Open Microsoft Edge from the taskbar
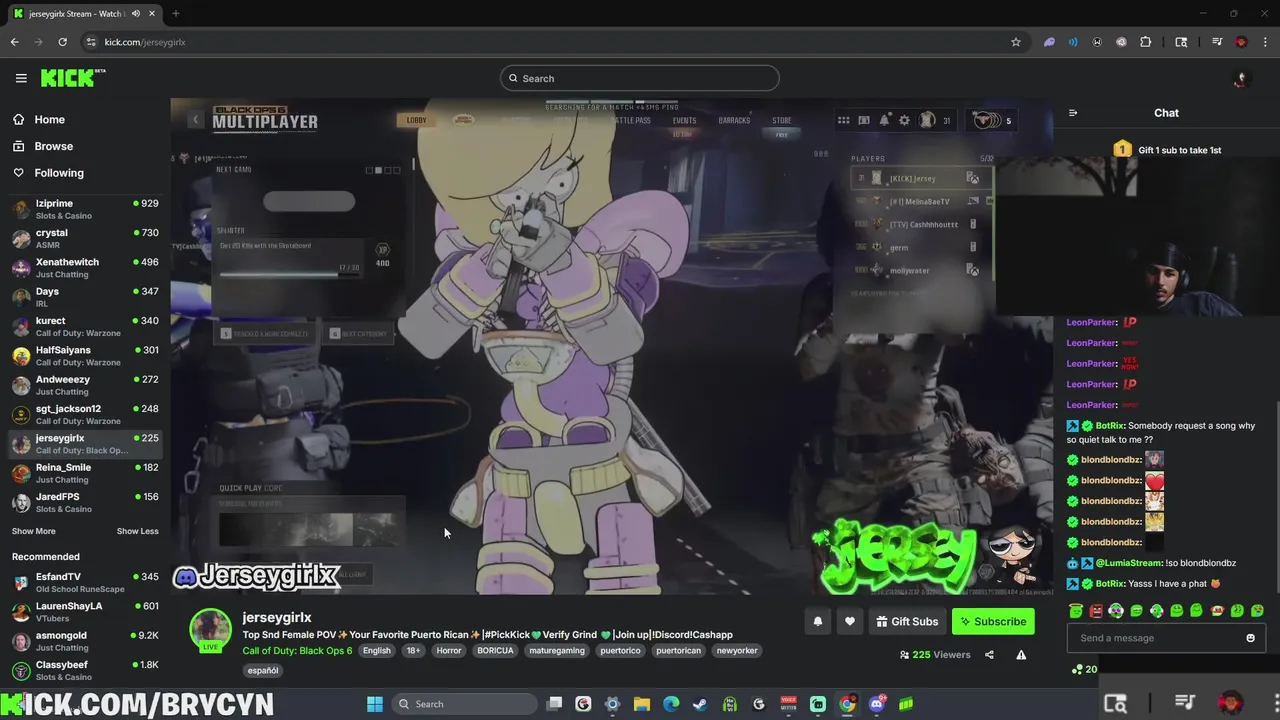Screen dimensions: 1280x720 coord(671,704)
